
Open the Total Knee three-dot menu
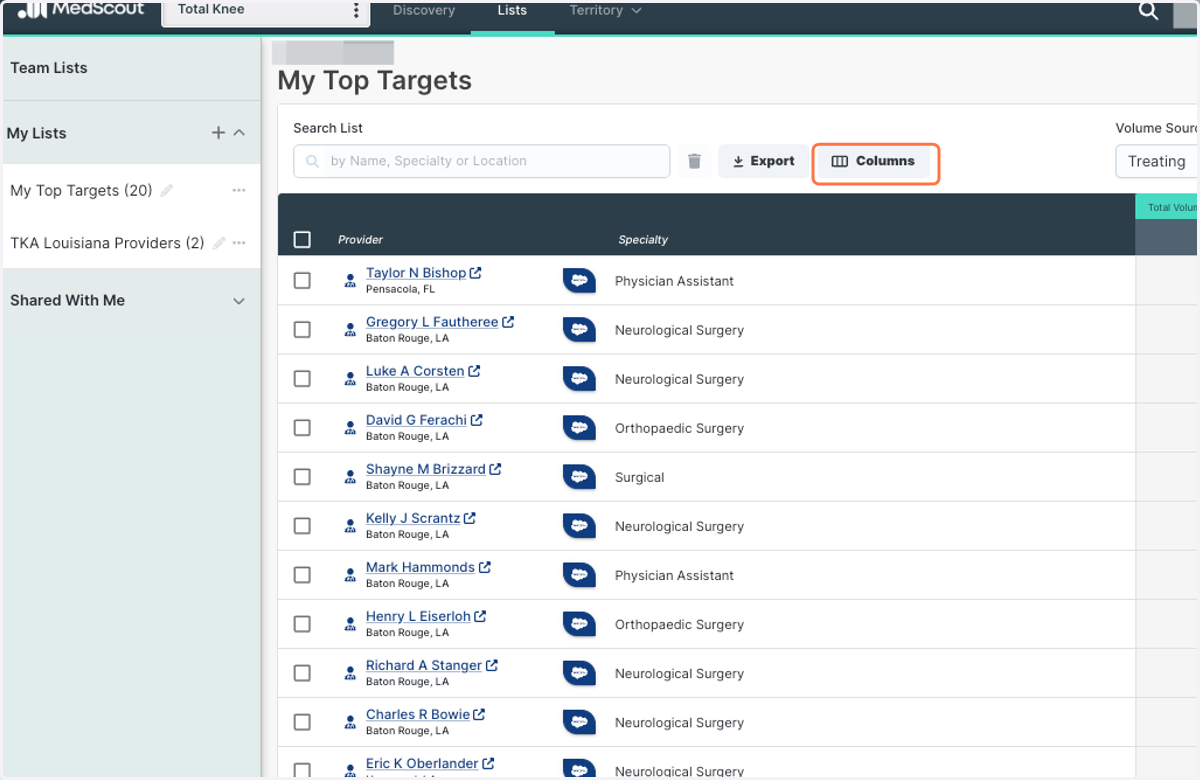(356, 11)
